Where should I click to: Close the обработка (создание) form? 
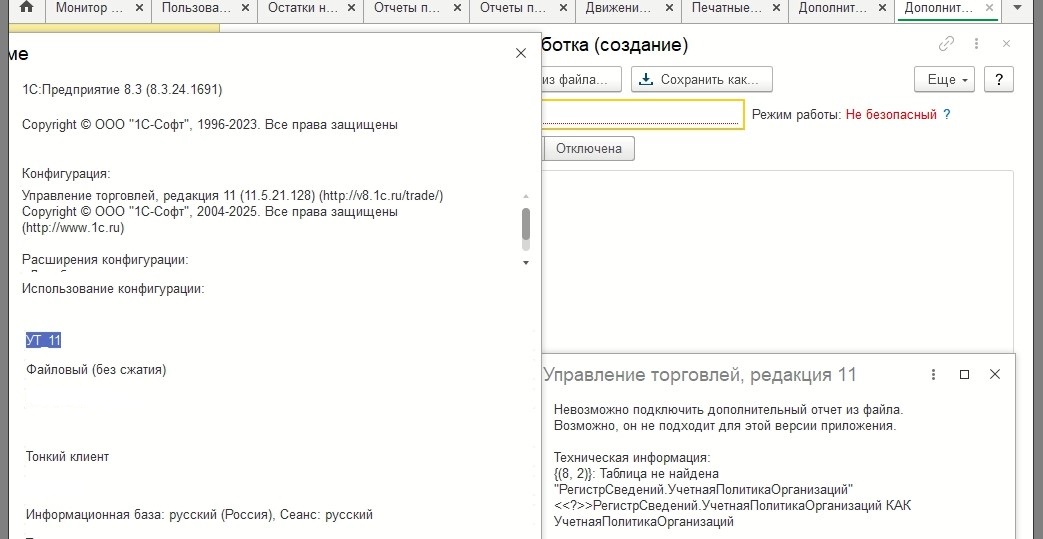click(1006, 44)
